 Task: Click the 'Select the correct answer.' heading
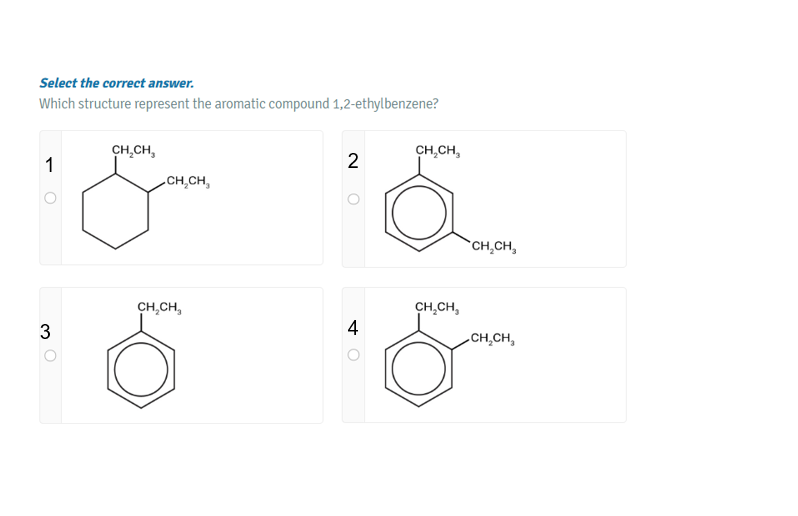[x=116, y=83]
